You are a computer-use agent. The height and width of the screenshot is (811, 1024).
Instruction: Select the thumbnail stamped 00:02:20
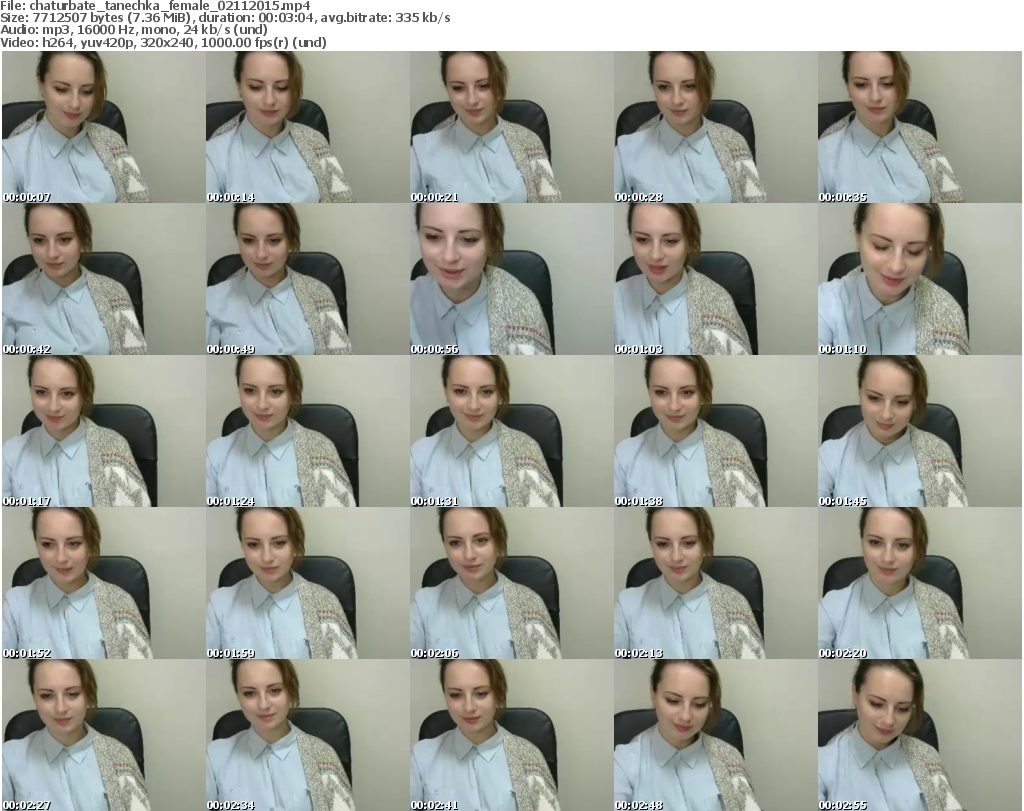(x=920, y=583)
